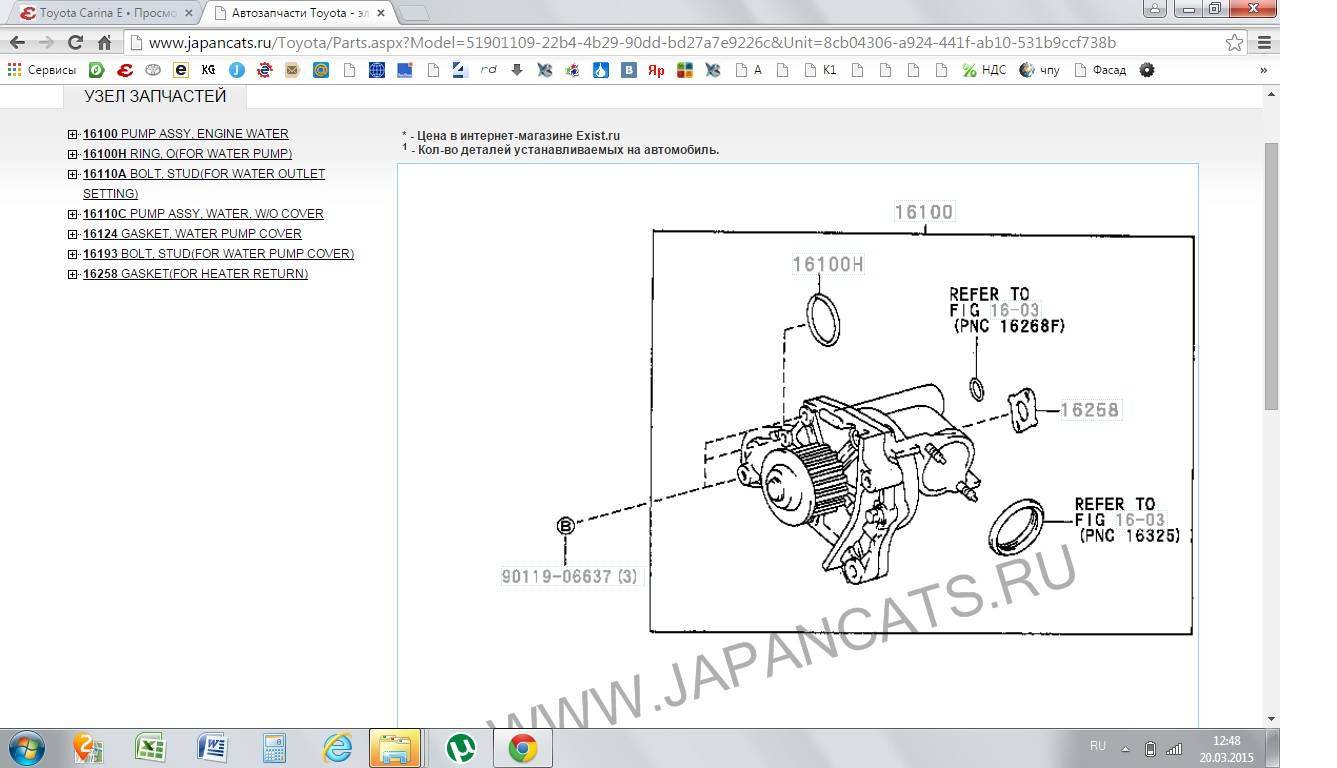This screenshot has width=1337, height=768.
Task: Expand the 16258 GASKET plus box
Action: point(73,274)
